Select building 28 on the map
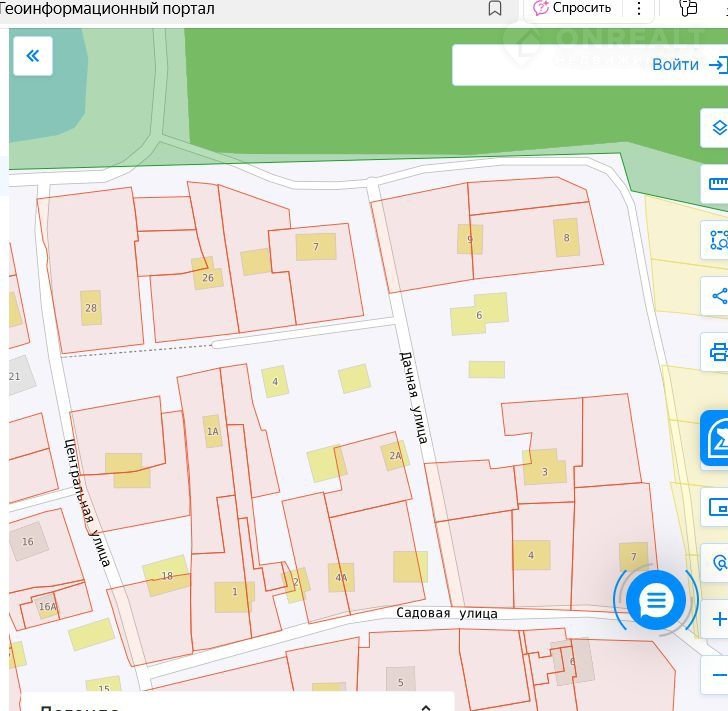The image size is (728, 711). coord(91,307)
